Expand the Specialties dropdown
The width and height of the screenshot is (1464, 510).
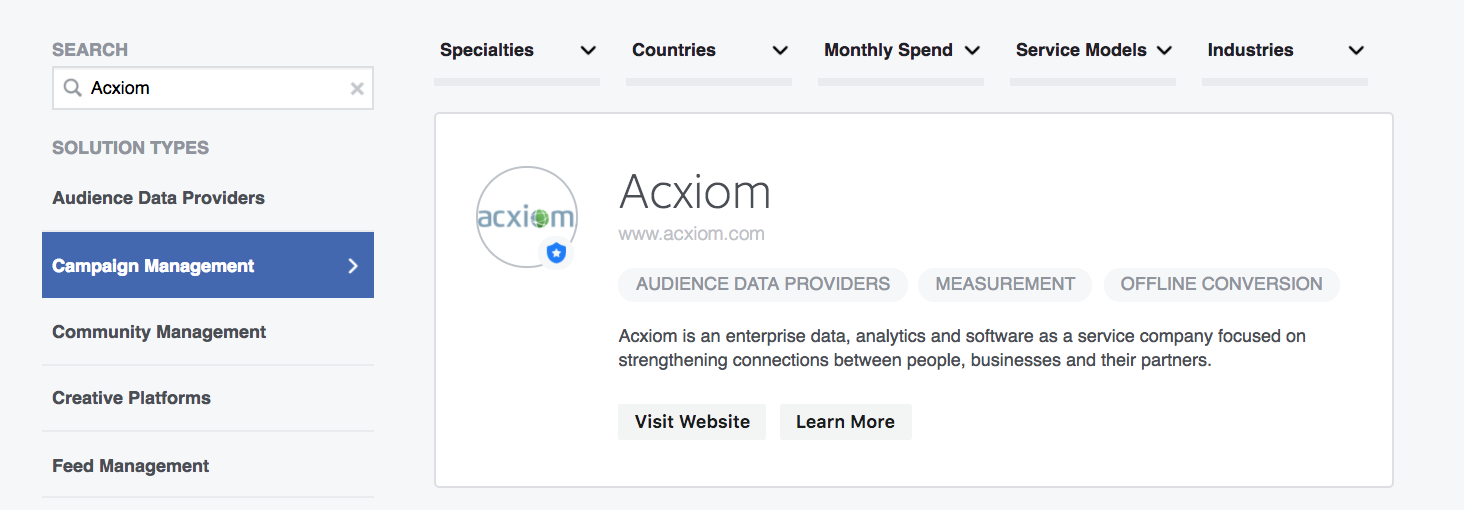coord(588,50)
